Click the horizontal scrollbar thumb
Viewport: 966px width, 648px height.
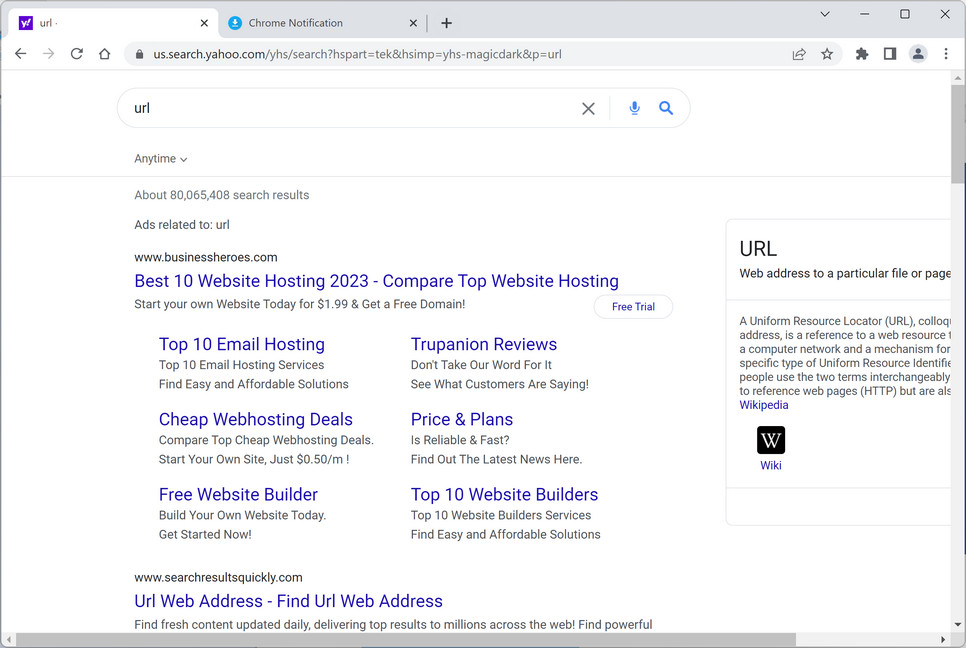(405, 639)
